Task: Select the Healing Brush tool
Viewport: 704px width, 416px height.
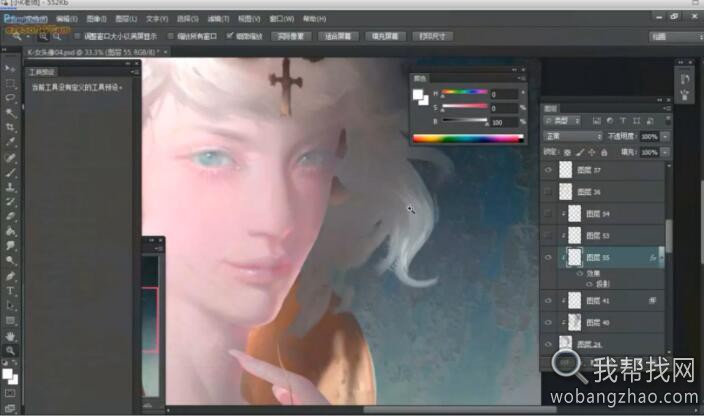Action: (x=10, y=158)
